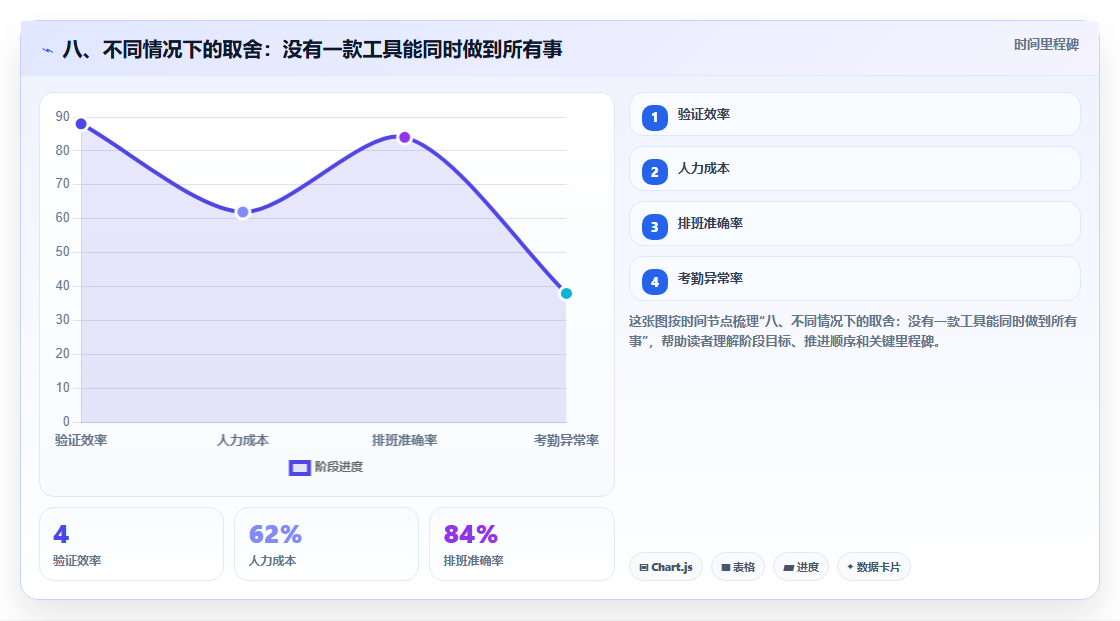Click the numbered badge 2 for 人力成本
The width and height of the screenshot is (1120, 621).
tap(654, 172)
